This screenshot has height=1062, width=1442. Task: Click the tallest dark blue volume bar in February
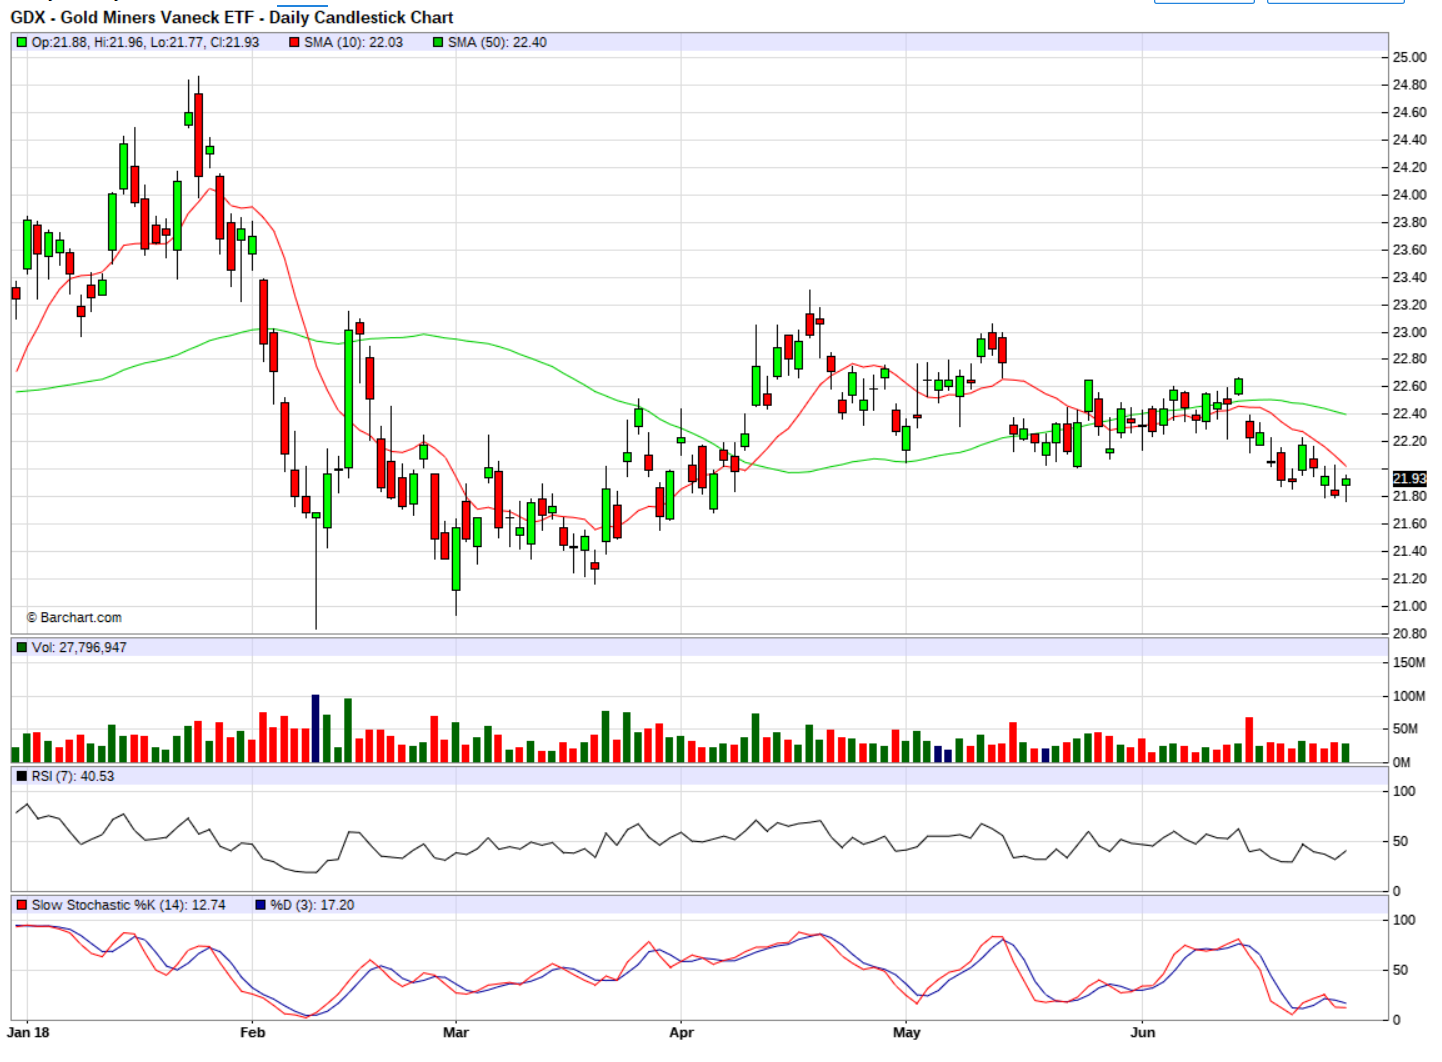tap(316, 729)
